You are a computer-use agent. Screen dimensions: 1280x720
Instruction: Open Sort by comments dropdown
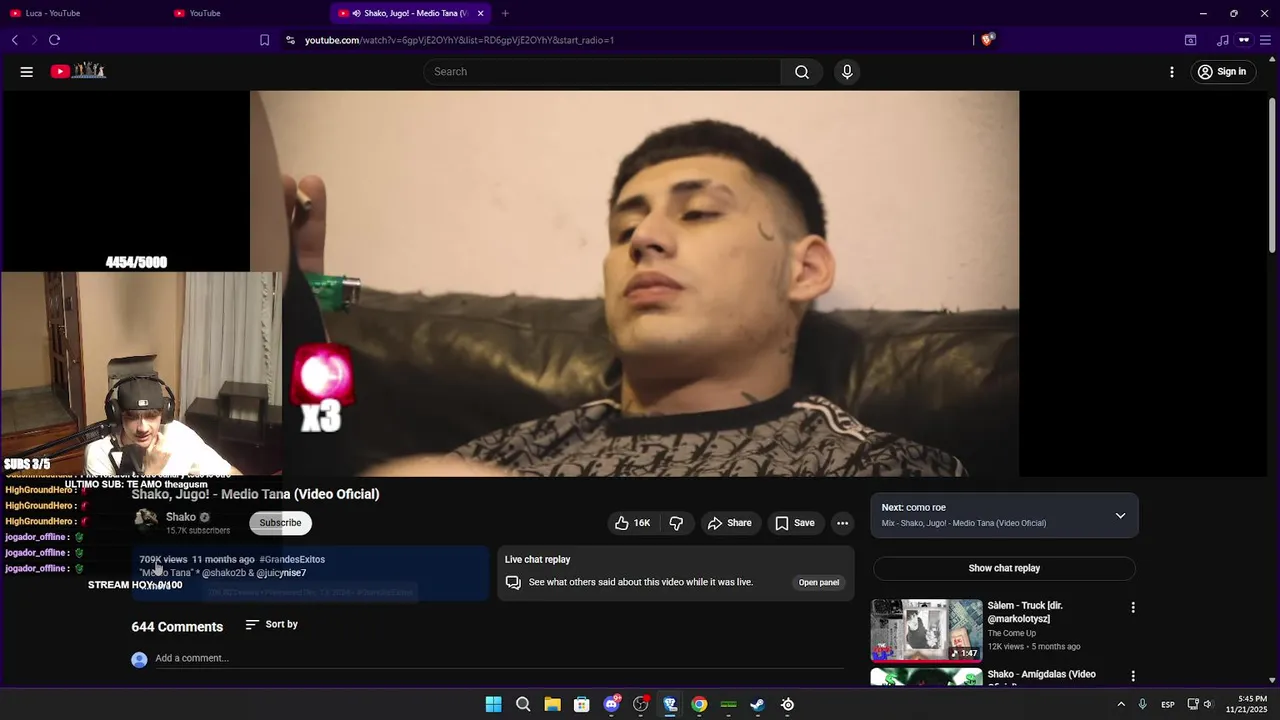271,624
